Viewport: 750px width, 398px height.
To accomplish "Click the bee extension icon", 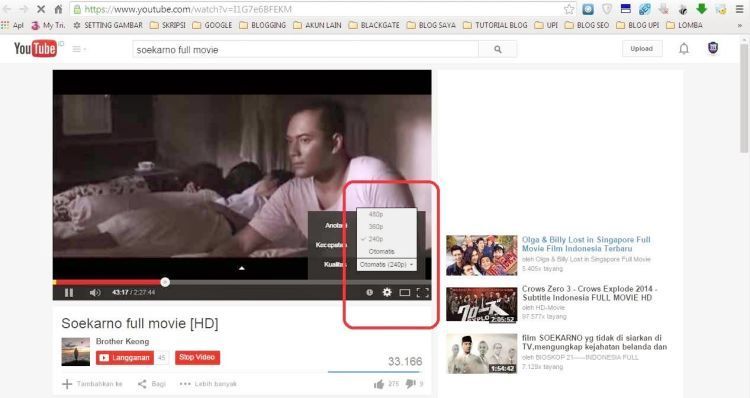I will (683, 9).
